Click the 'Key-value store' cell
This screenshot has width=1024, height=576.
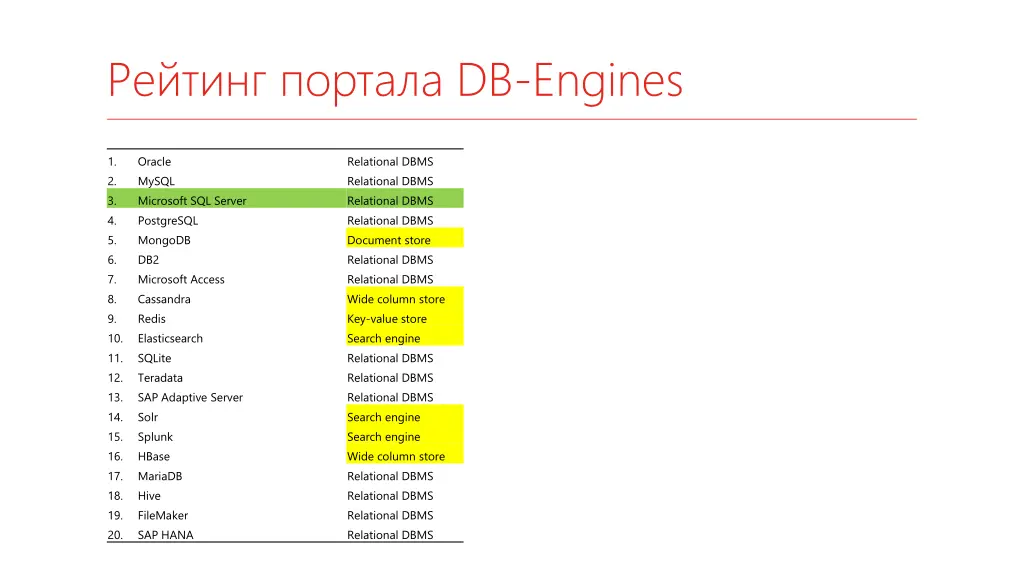405,316
